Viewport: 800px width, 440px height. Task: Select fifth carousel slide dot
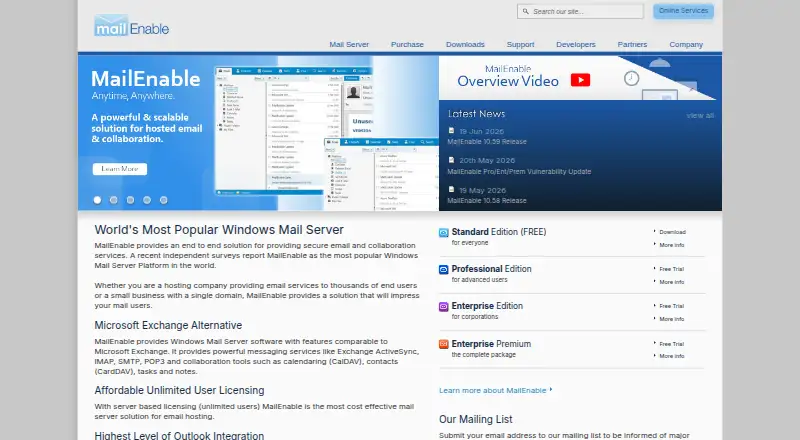pos(164,200)
